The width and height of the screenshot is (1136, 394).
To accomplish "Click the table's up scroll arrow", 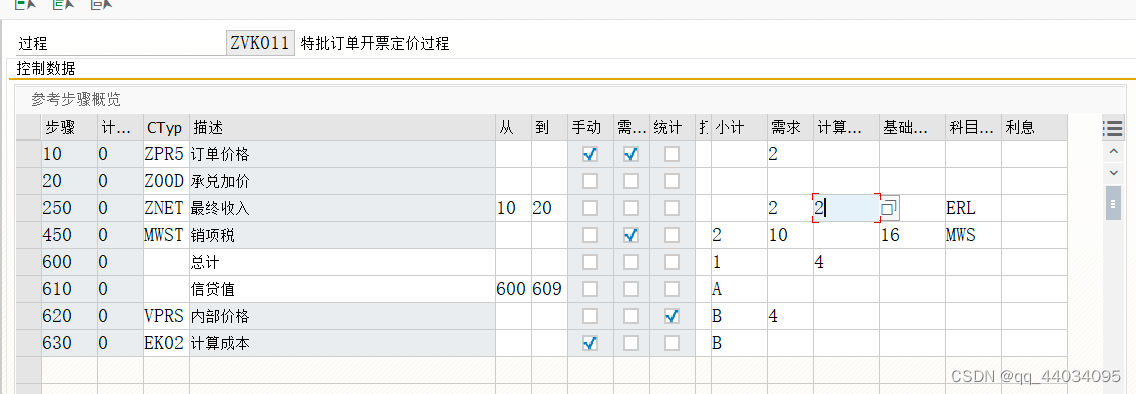I will coord(1114,153).
